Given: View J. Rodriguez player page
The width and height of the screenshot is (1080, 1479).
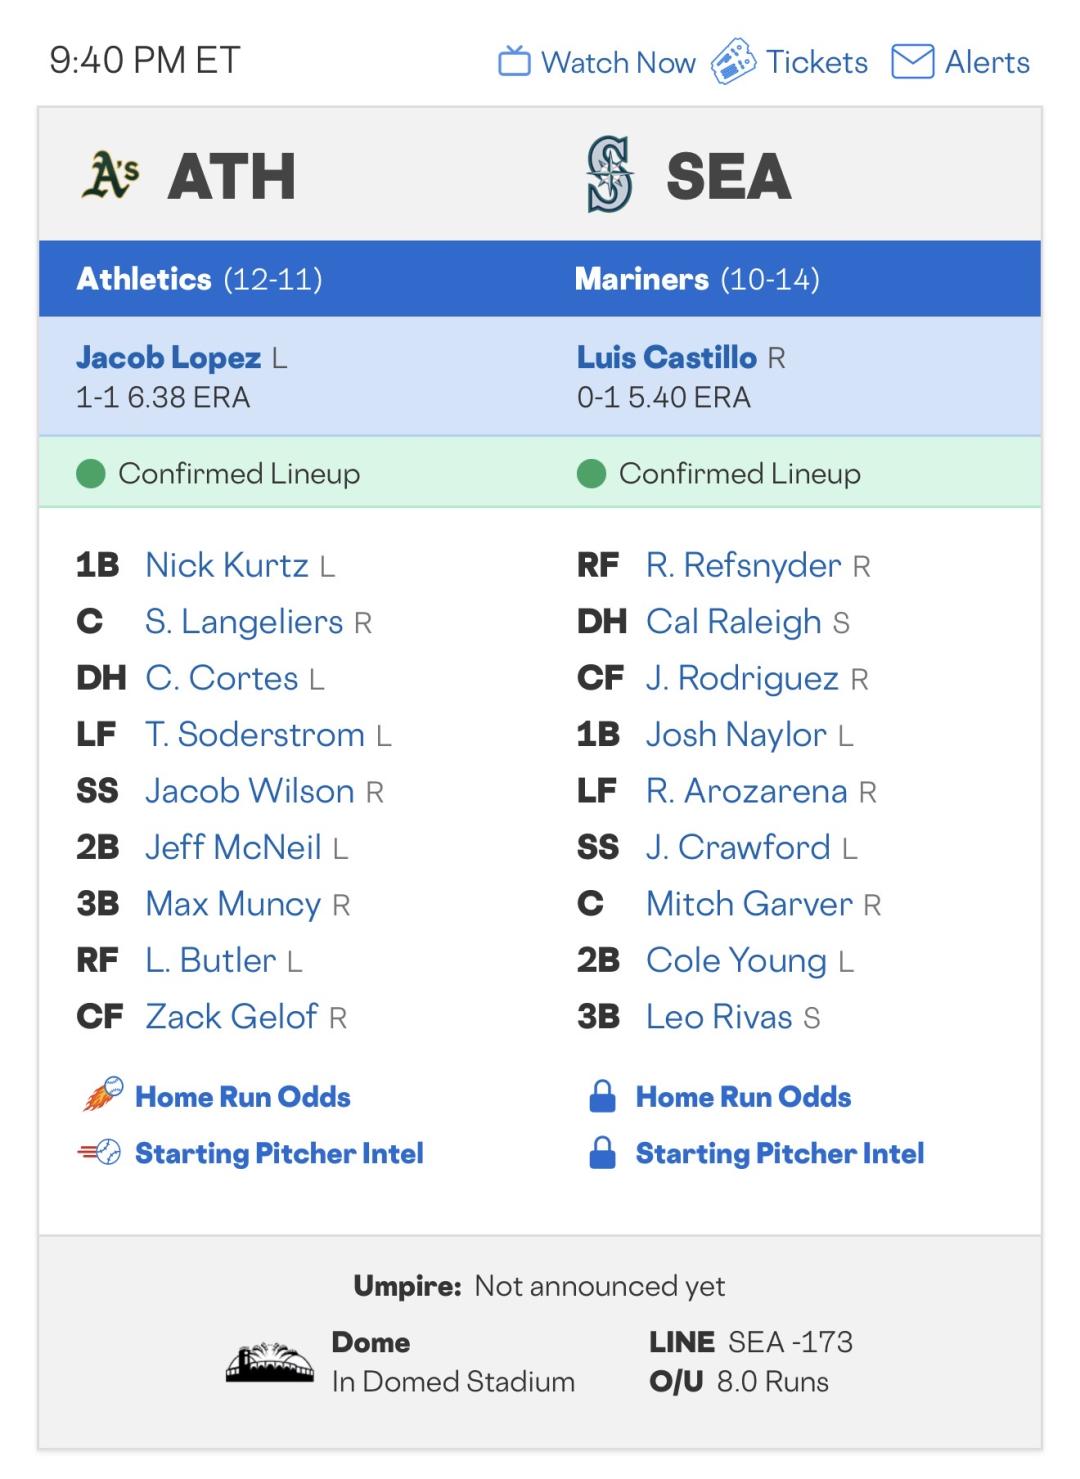Looking at the screenshot, I should coord(742,678).
